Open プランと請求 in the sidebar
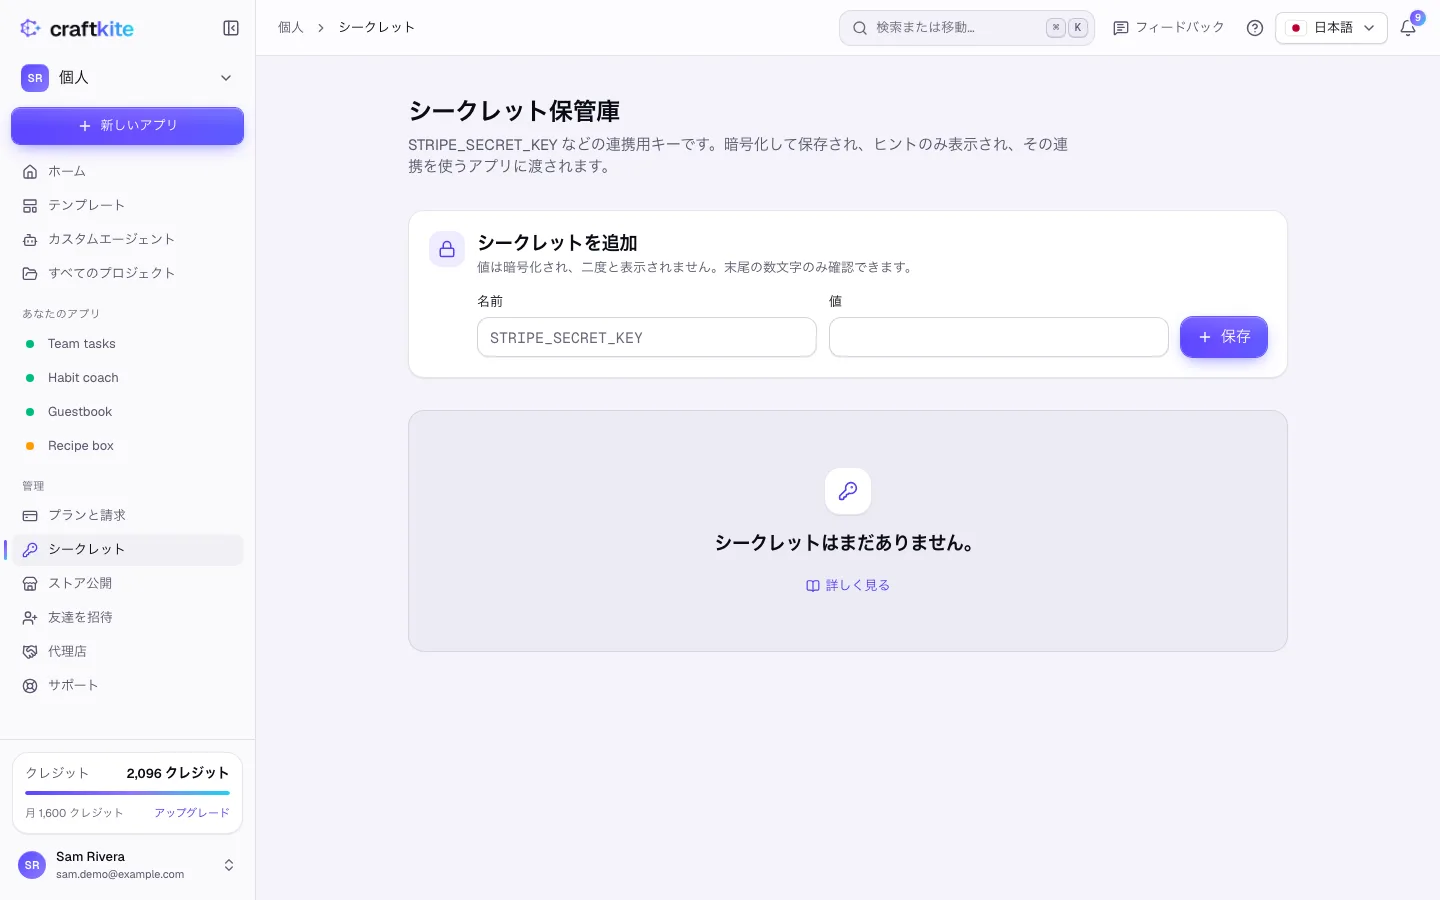 click(x=127, y=515)
